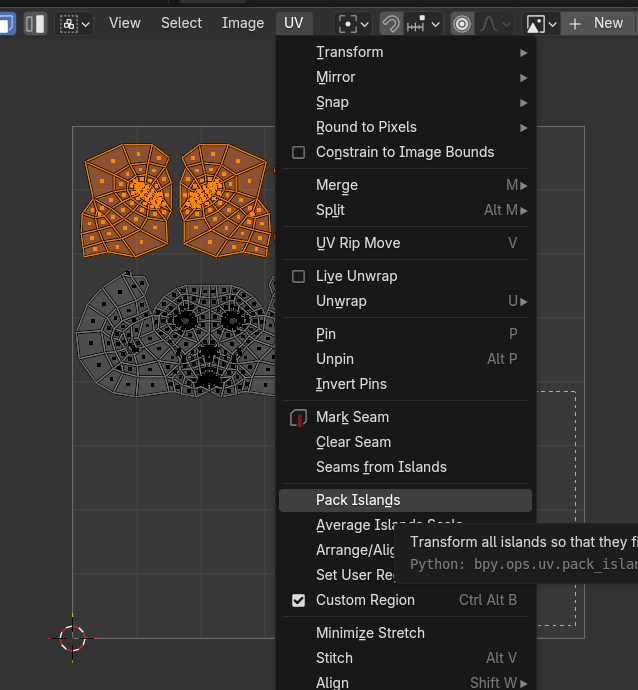
Task: Expand Round to Pixels submenu
Action: [x=405, y=128]
